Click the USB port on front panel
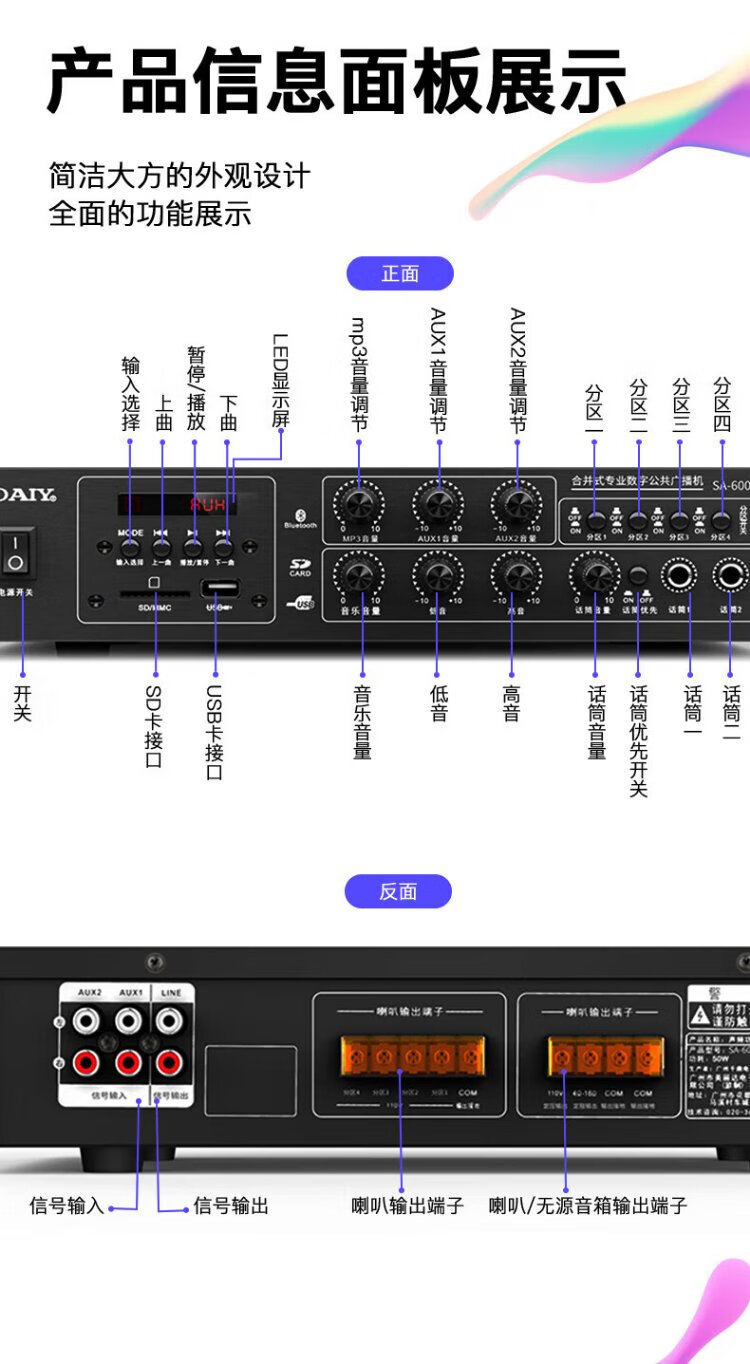Screen dimensions: 750x1364 point(219,589)
